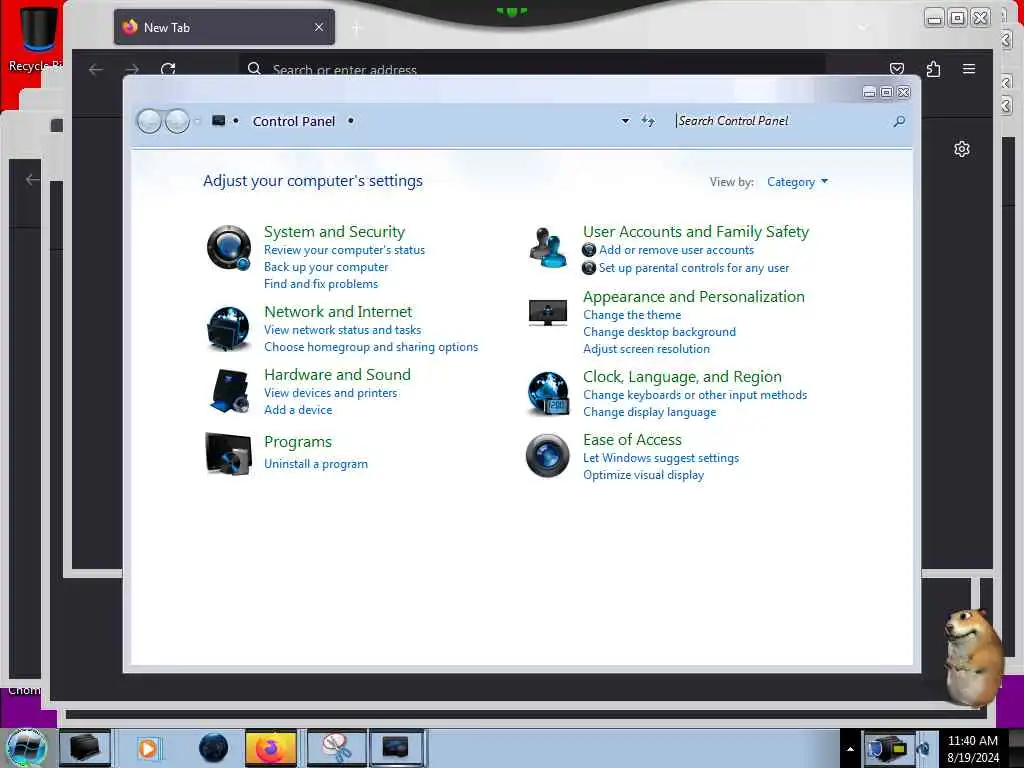Focus the Search Control Panel field

[782, 121]
